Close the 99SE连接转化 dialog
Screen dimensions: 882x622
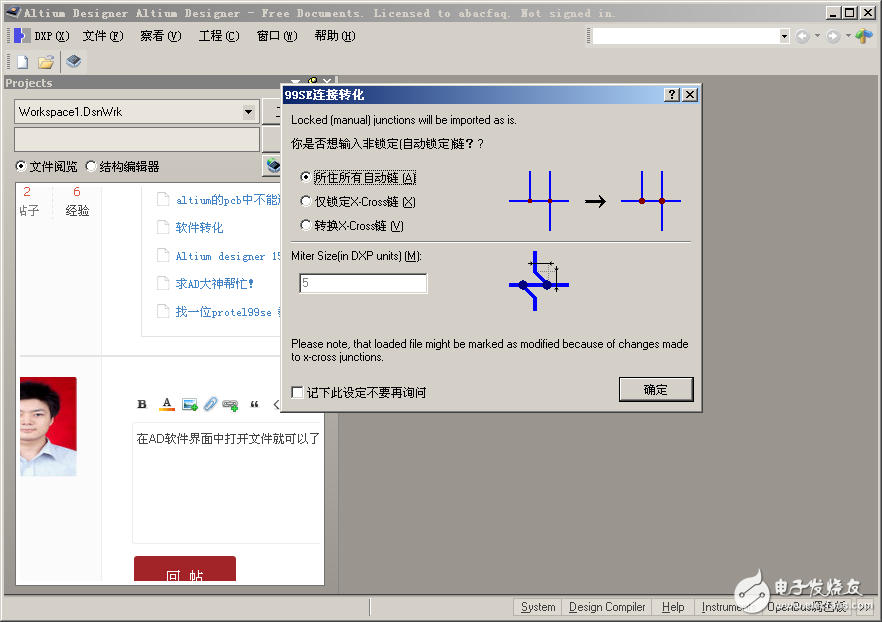click(690, 94)
